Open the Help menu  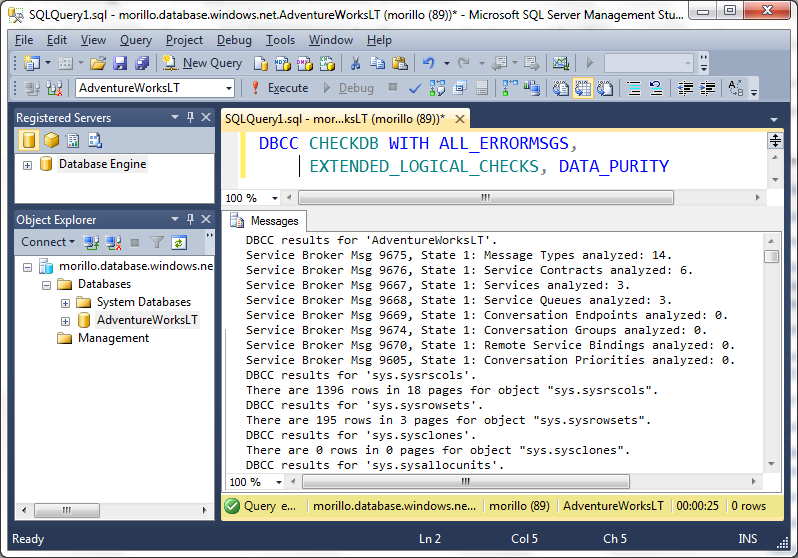pyautogui.click(x=379, y=40)
